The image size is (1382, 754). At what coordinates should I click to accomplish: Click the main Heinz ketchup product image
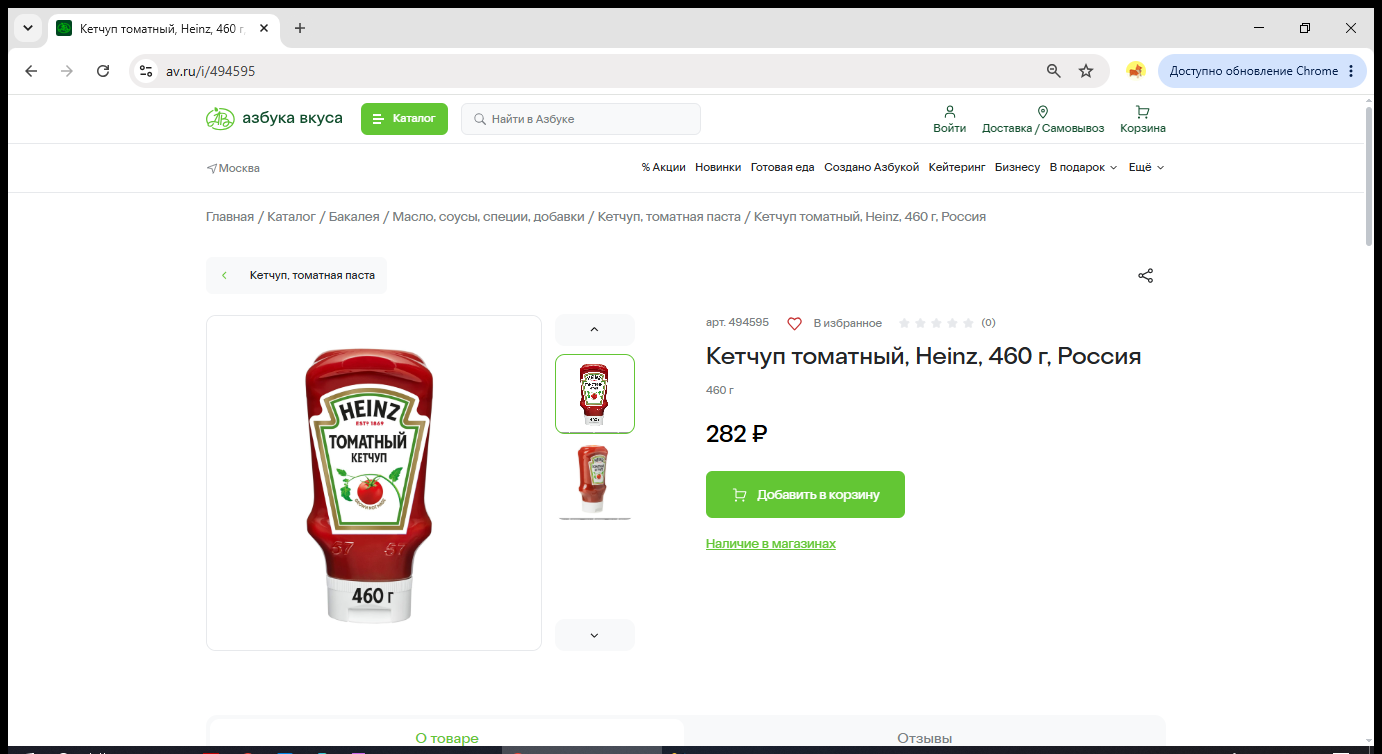pos(374,483)
